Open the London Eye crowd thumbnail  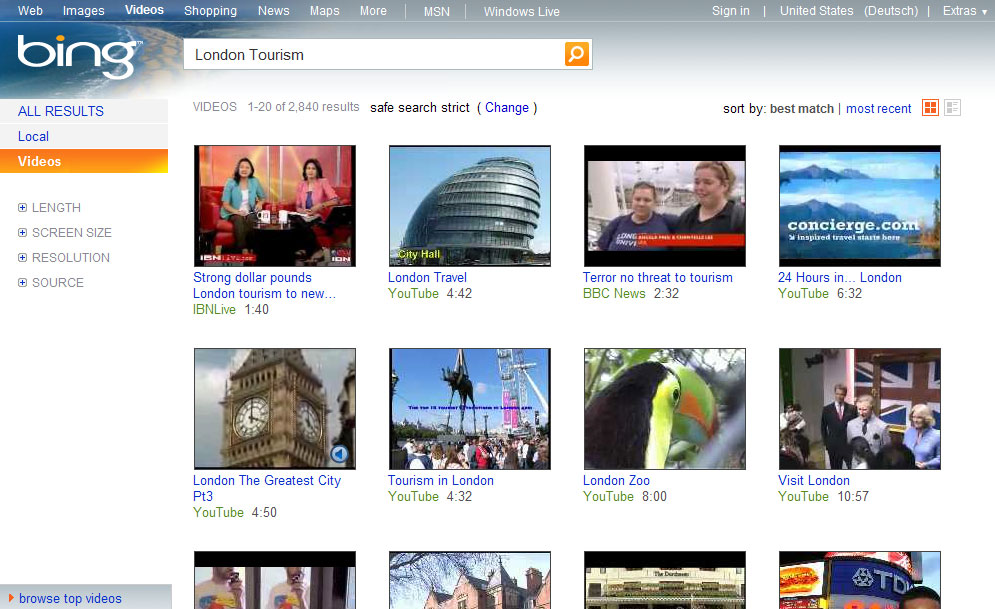(470, 409)
